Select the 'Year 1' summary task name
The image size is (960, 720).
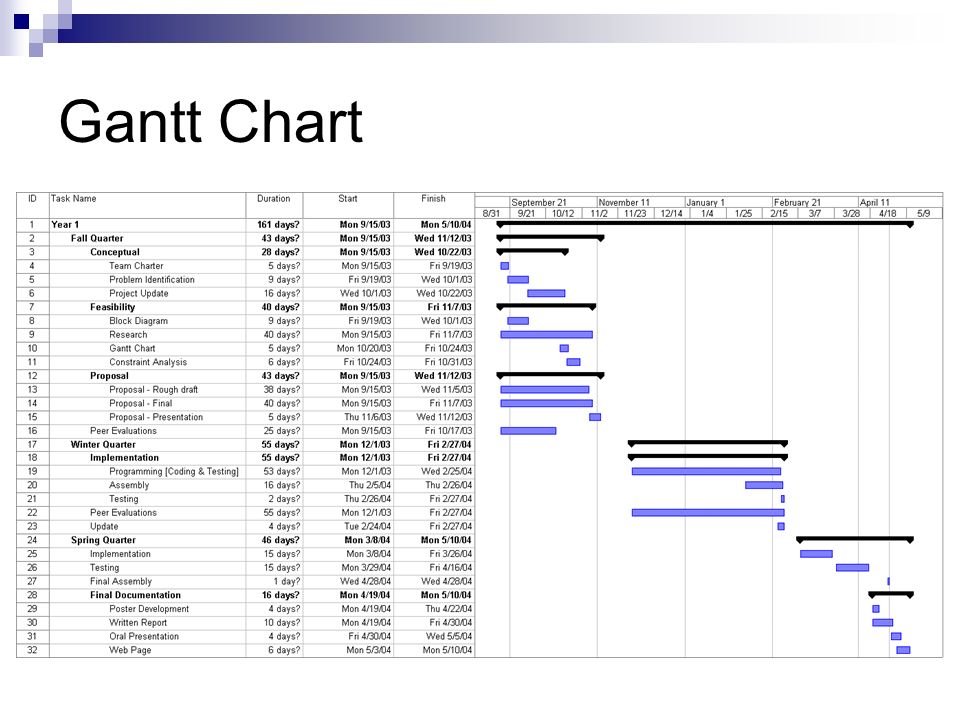coord(65,225)
